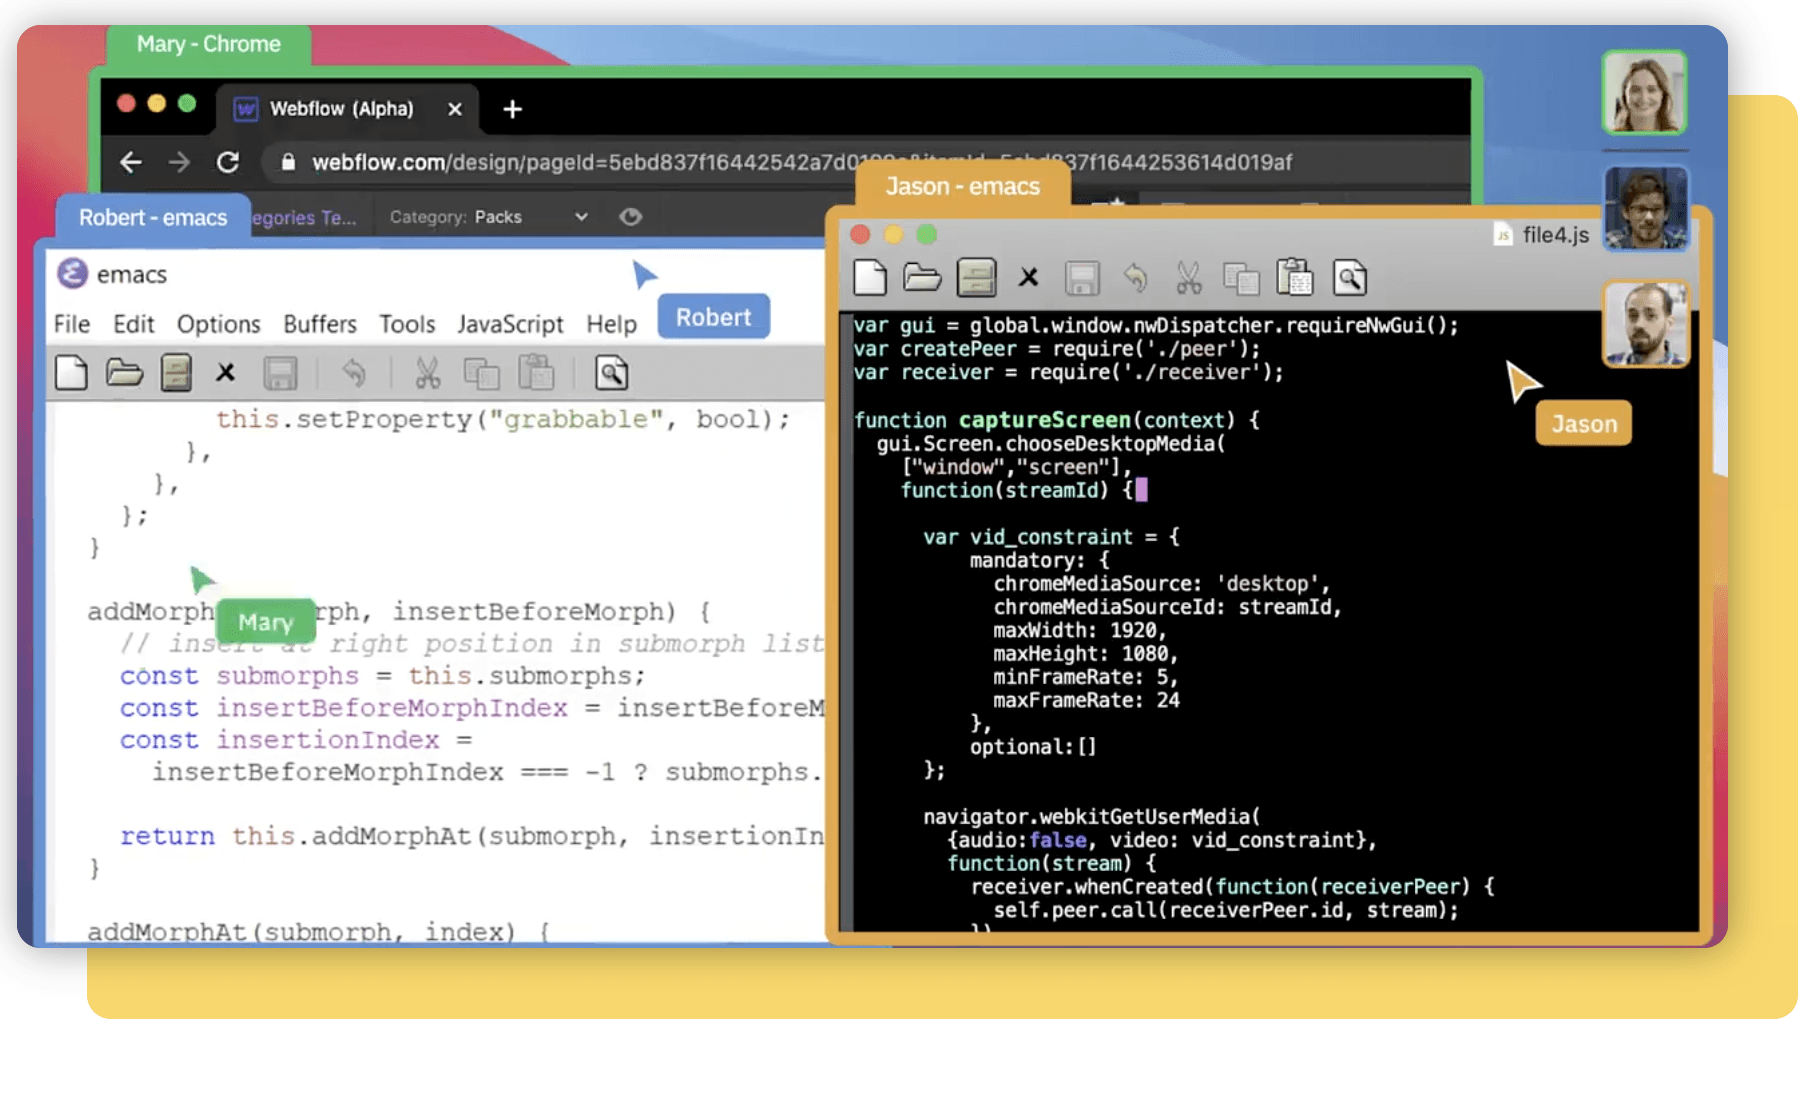Image resolution: width=1802 pixels, height=1096 pixels.
Task: Click Paste clipboard icon in Jason's emacs
Action: [1295, 278]
